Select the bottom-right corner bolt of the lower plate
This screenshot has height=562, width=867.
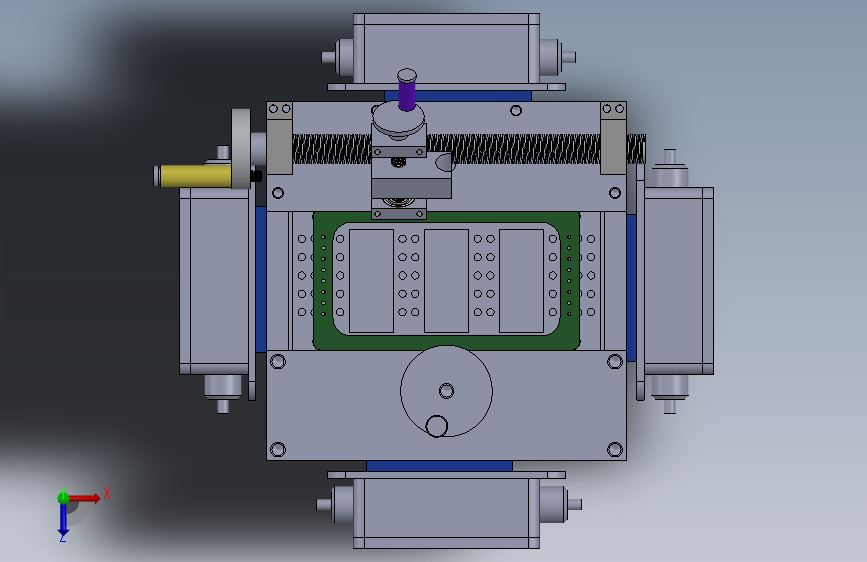click(615, 449)
